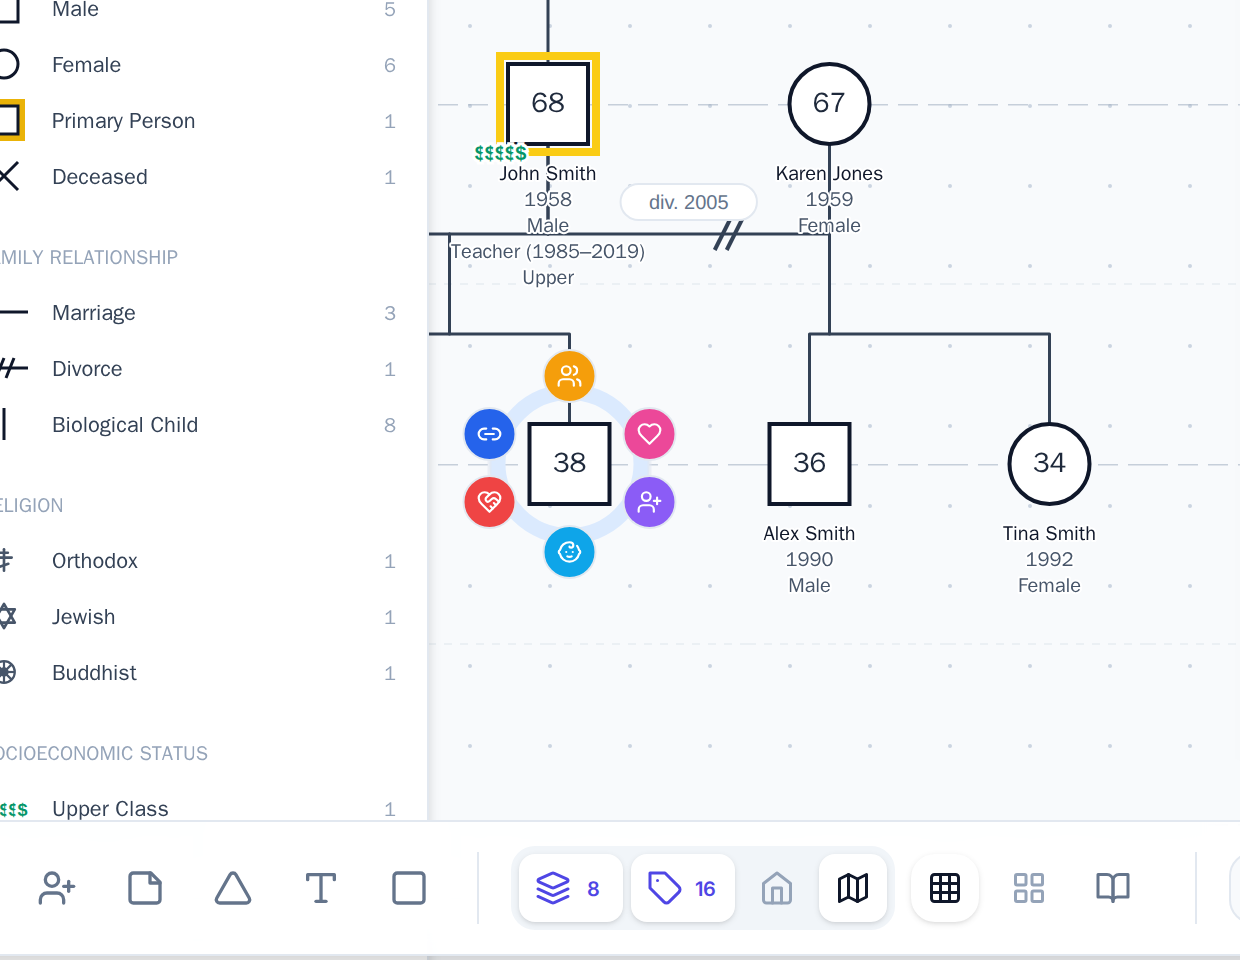1240x960 pixels.
Task: Select the triangle shape tool
Action: tap(233, 888)
